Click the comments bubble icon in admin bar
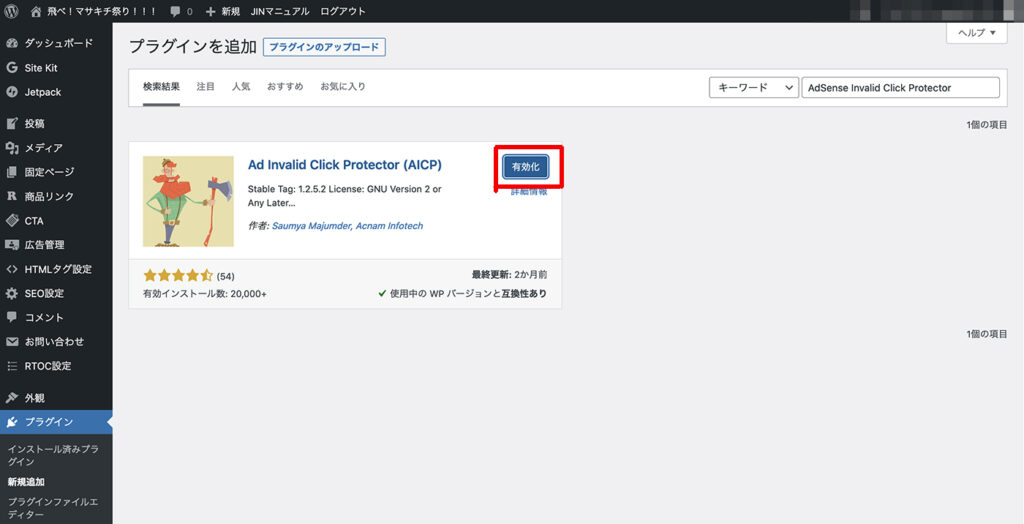1024x524 pixels. click(174, 12)
